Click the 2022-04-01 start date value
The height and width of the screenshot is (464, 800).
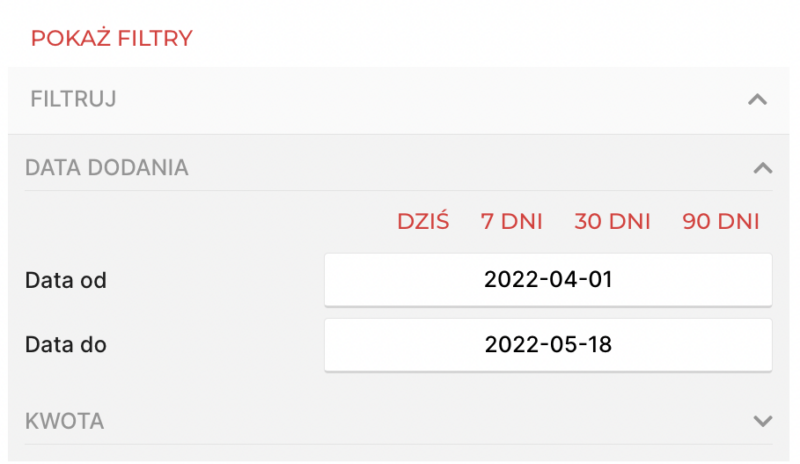click(x=548, y=280)
